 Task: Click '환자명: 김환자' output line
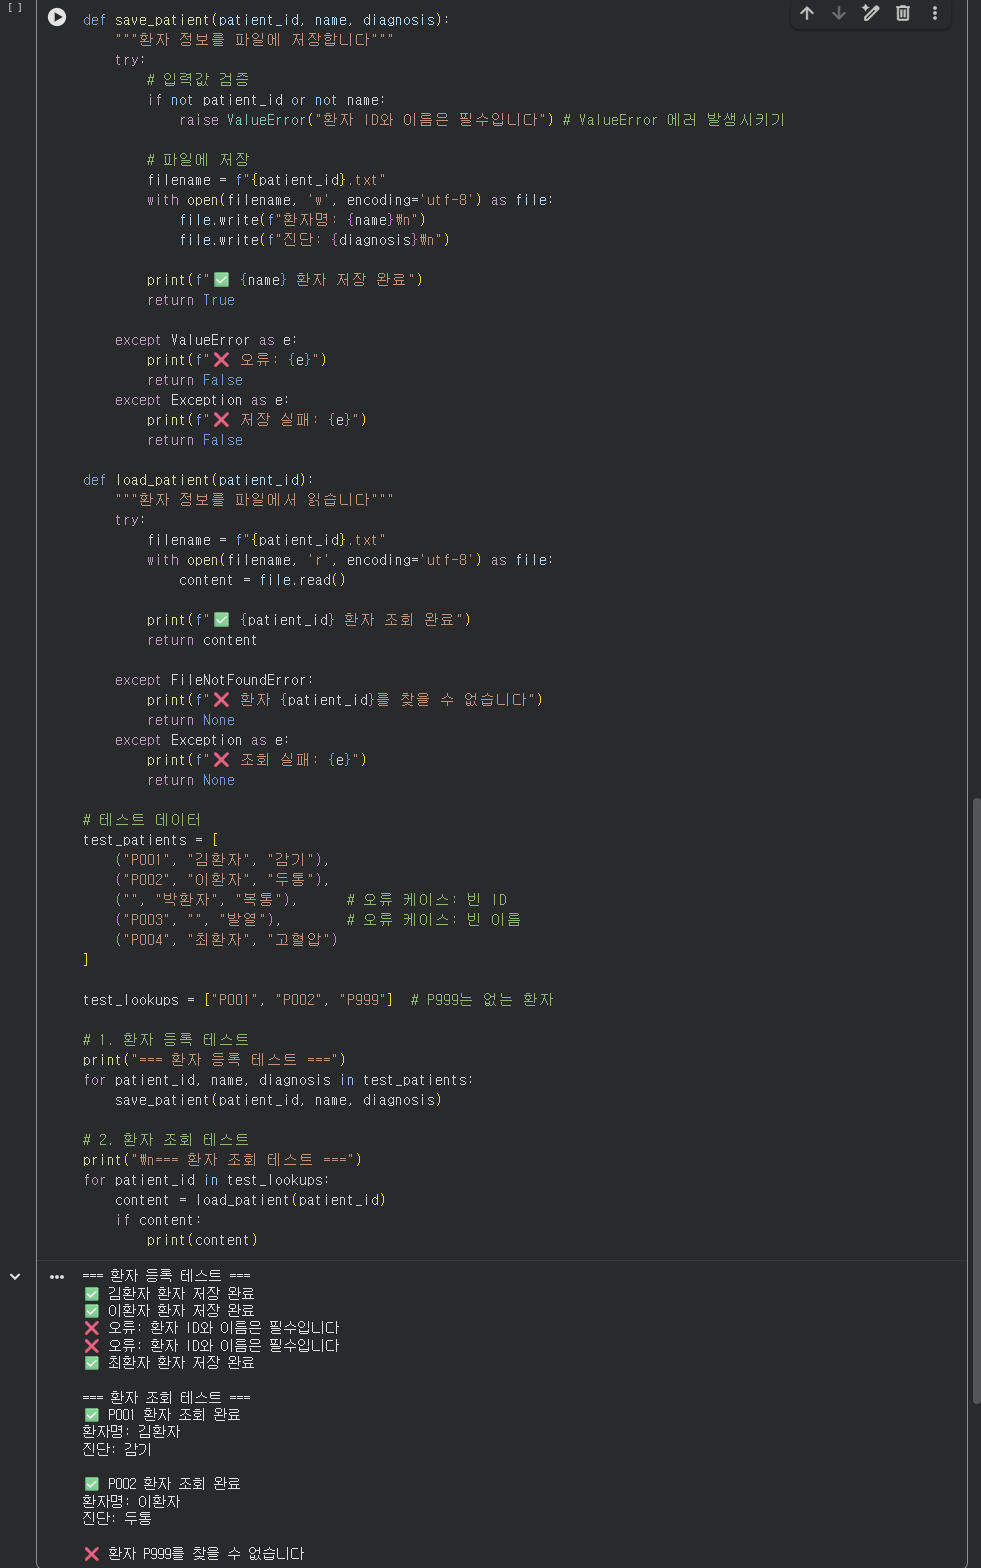[131, 1432]
